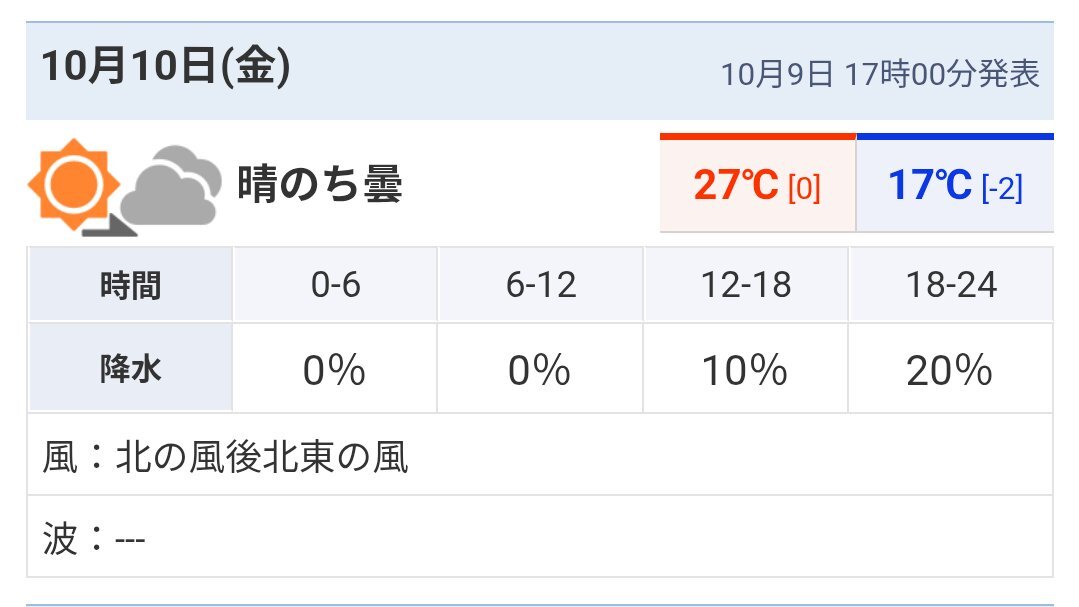1079x607 pixels.
Task: Click the 降水 row header cell
Action: (130, 370)
